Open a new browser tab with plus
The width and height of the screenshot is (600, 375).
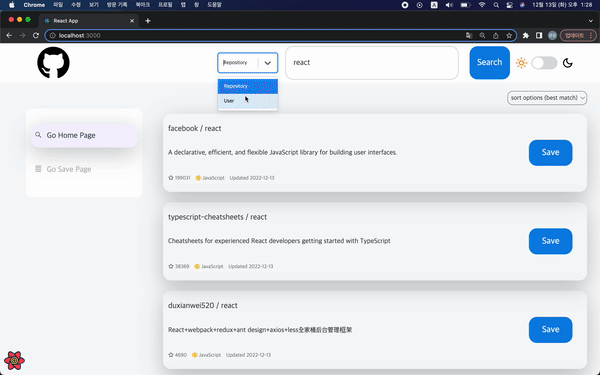point(148,21)
